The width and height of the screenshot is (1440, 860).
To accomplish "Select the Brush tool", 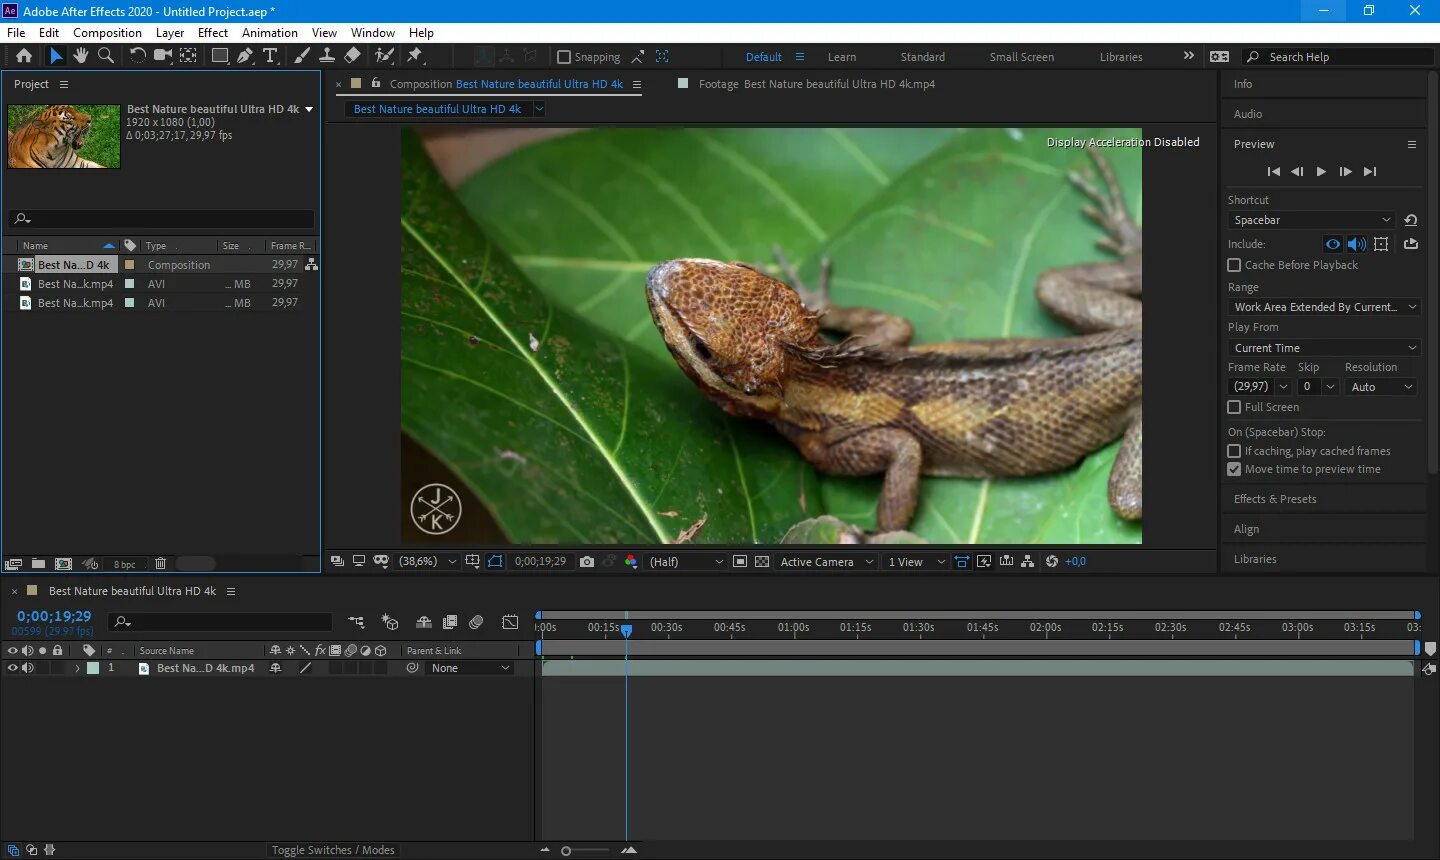I will (x=301, y=56).
